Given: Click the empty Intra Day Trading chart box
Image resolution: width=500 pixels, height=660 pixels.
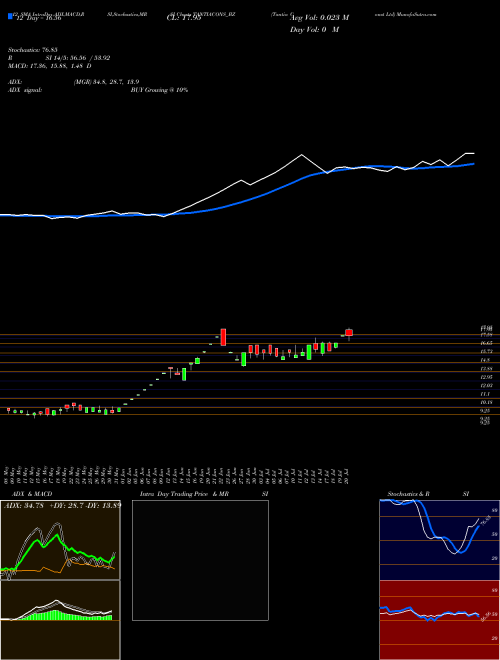Looking at the screenshot, I should pos(200,560).
